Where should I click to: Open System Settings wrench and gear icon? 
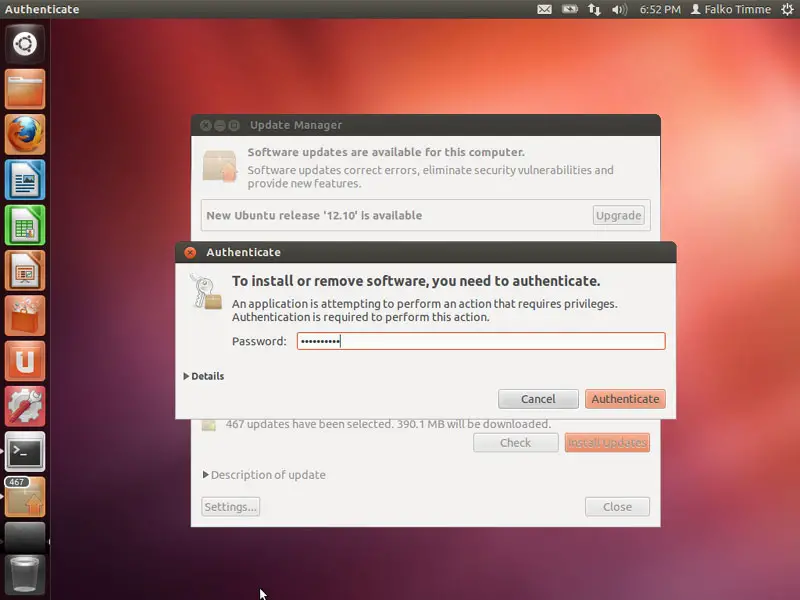coord(25,407)
